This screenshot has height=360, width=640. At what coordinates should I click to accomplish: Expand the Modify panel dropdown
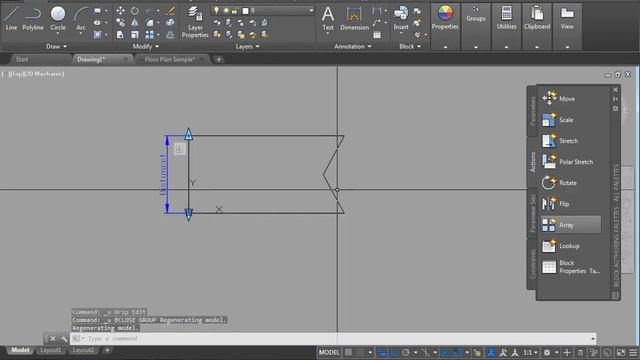point(146,47)
